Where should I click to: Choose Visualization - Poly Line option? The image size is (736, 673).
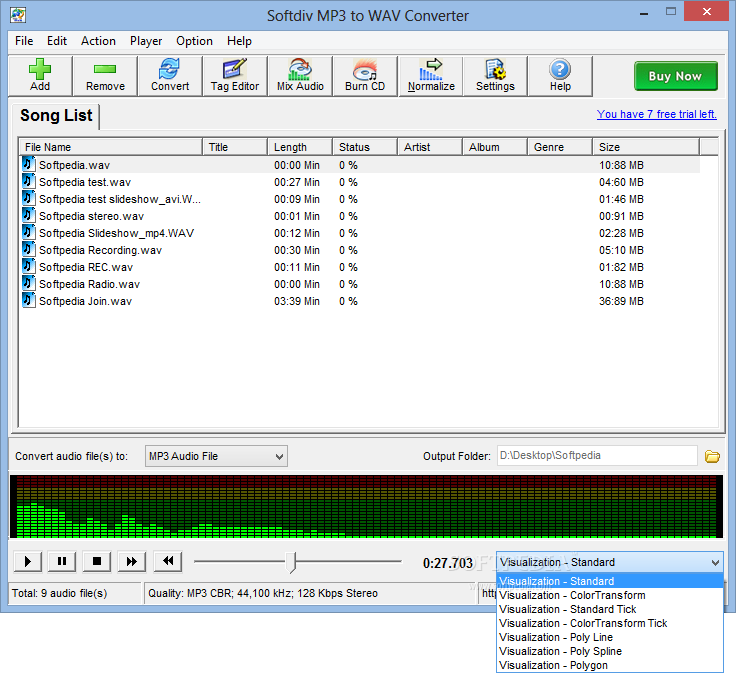(x=610, y=637)
